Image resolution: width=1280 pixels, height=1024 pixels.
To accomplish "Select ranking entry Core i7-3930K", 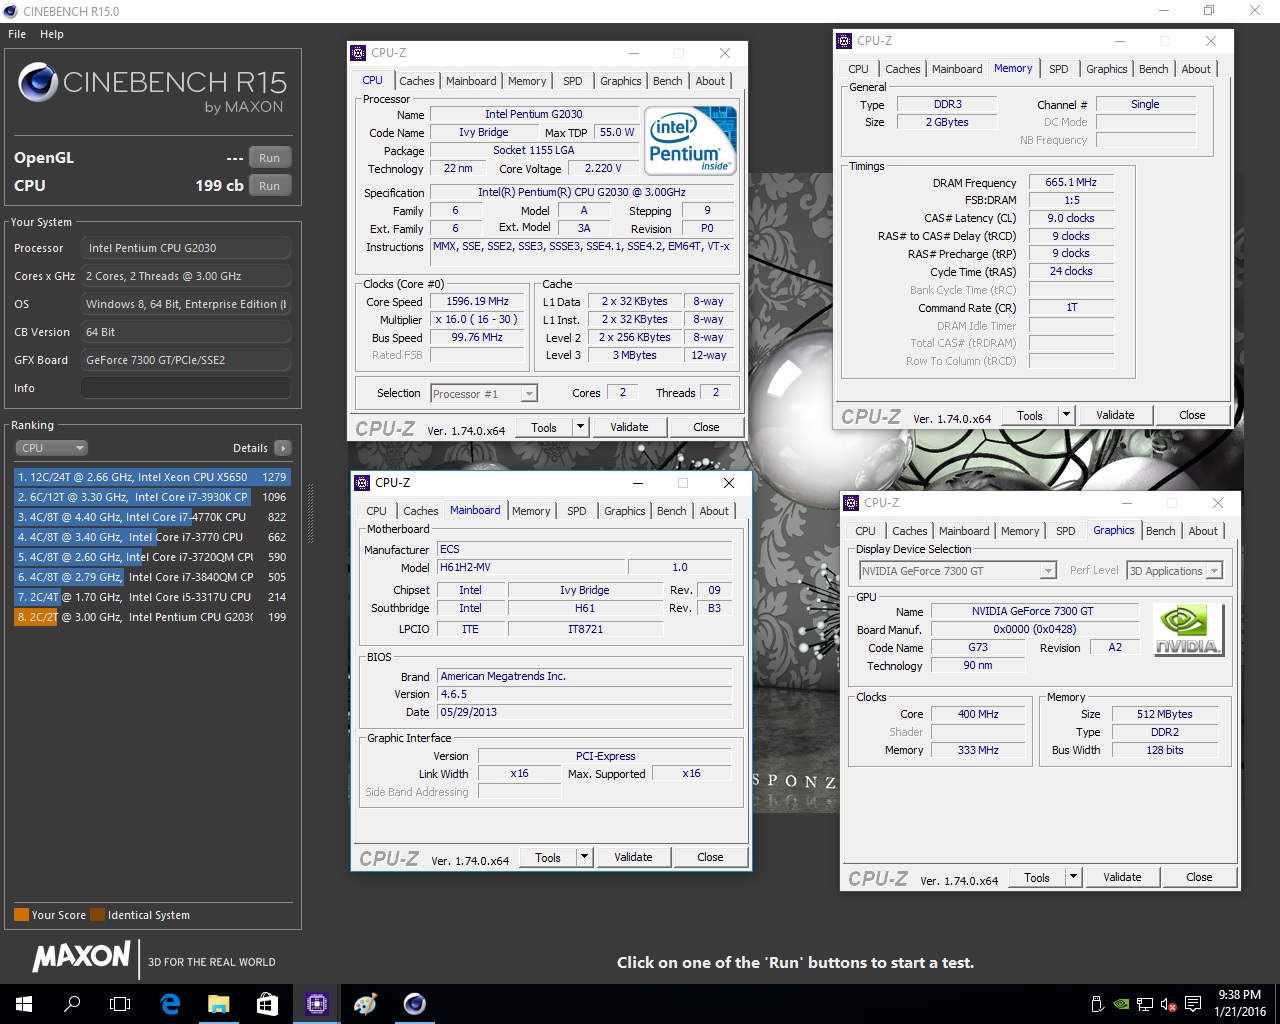I will (152, 497).
